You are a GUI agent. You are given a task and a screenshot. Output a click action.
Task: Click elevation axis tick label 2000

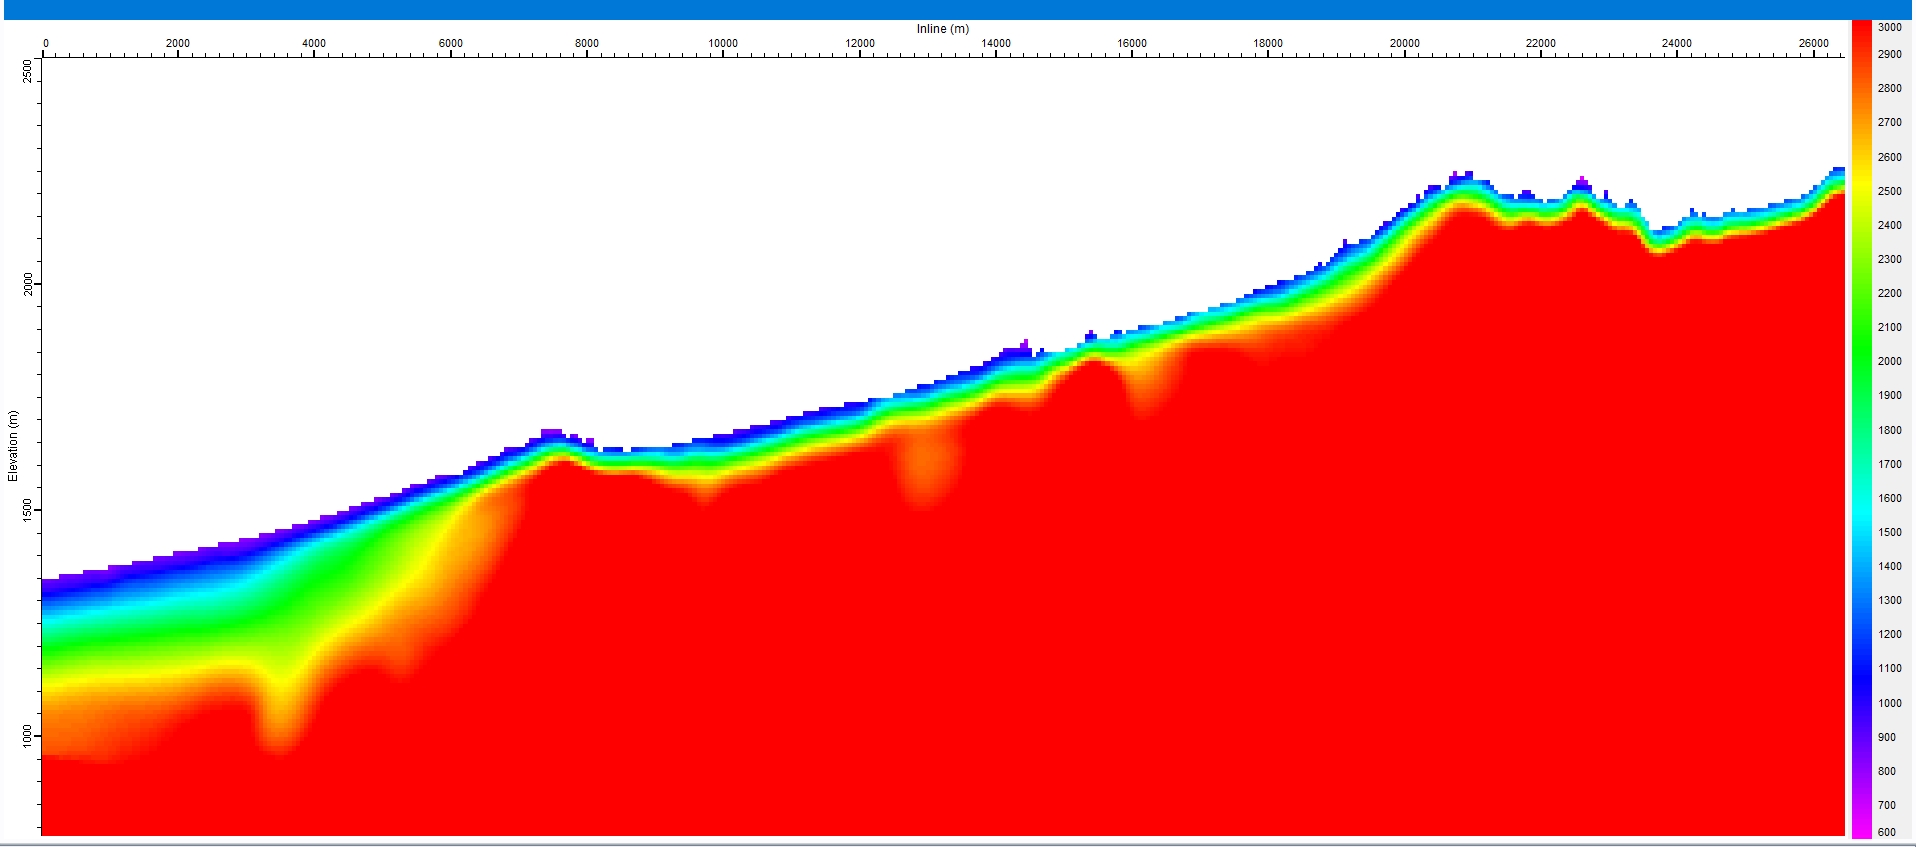coord(27,284)
